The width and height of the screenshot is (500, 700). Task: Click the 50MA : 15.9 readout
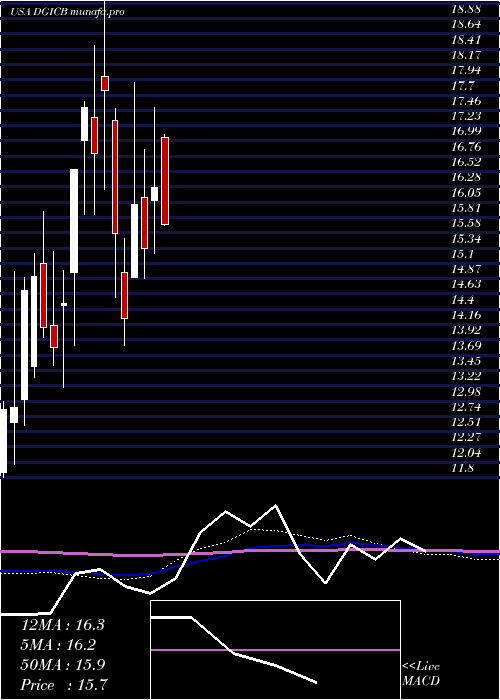[x=63, y=665]
